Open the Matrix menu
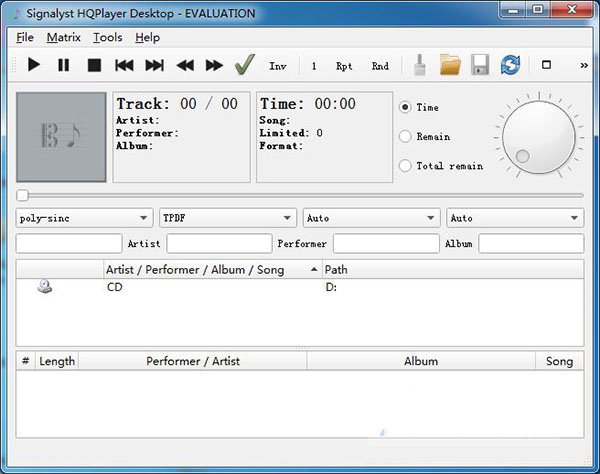This screenshot has width=600, height=474. [x=64, y=37]
